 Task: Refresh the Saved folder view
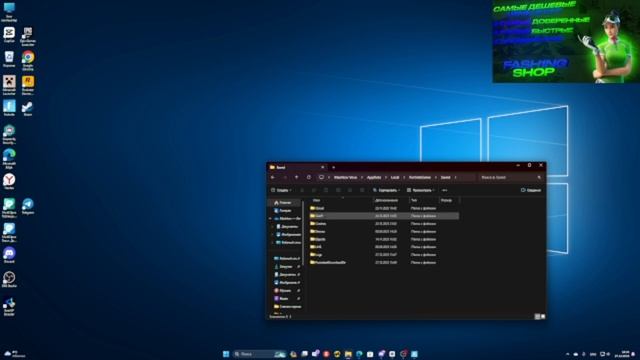tap(309, 178)
